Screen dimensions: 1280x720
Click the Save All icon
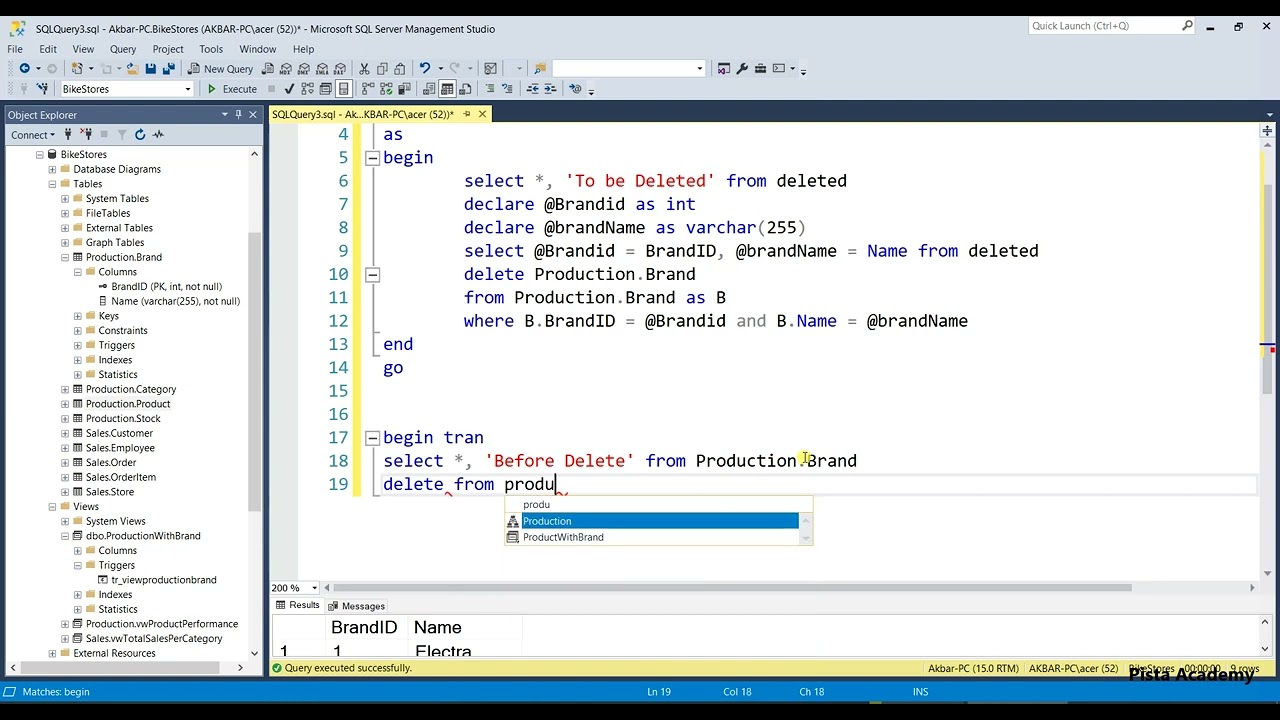tap(168, 69)
